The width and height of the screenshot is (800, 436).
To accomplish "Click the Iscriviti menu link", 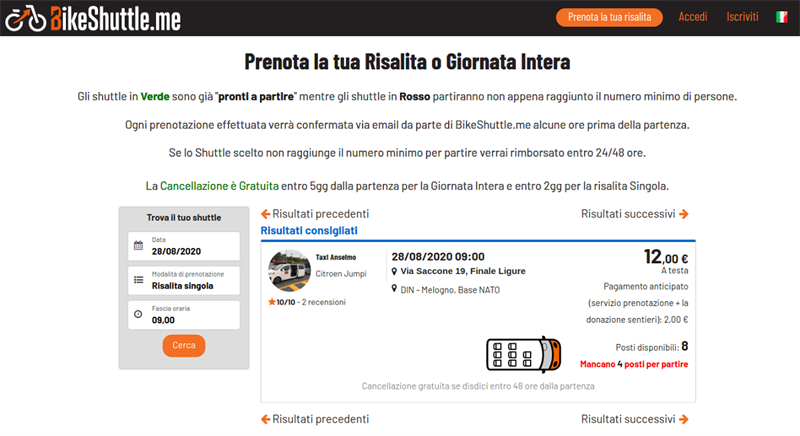I will pos(742,17).
